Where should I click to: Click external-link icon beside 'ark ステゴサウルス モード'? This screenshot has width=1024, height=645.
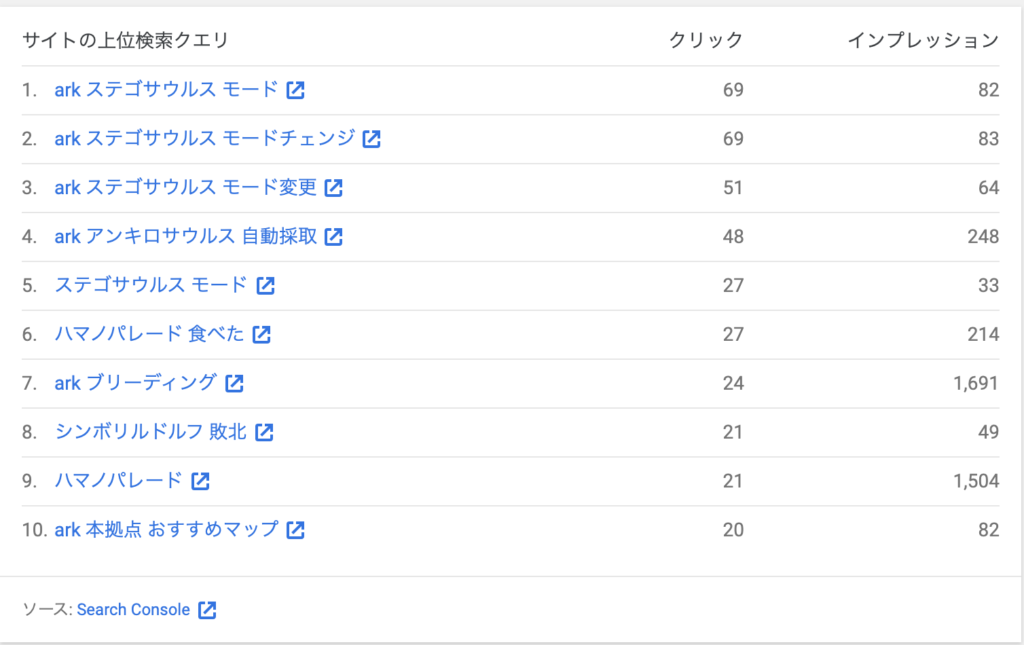[x=295, y=90]
